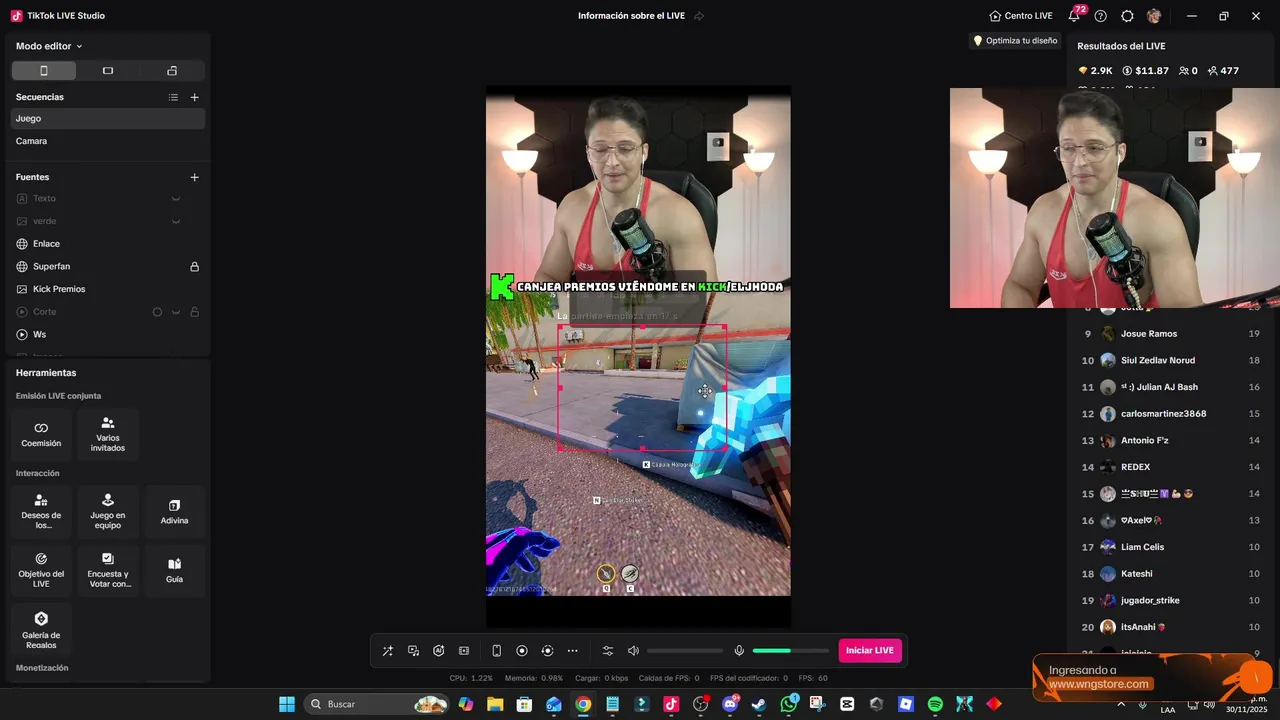Open Spotify from the taskbar
The width and height of the screenshot is (1280, 720).
935,704
